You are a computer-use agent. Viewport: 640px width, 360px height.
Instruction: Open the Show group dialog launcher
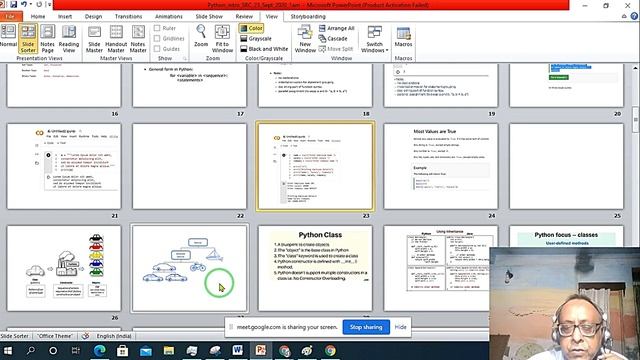[184, 58]
